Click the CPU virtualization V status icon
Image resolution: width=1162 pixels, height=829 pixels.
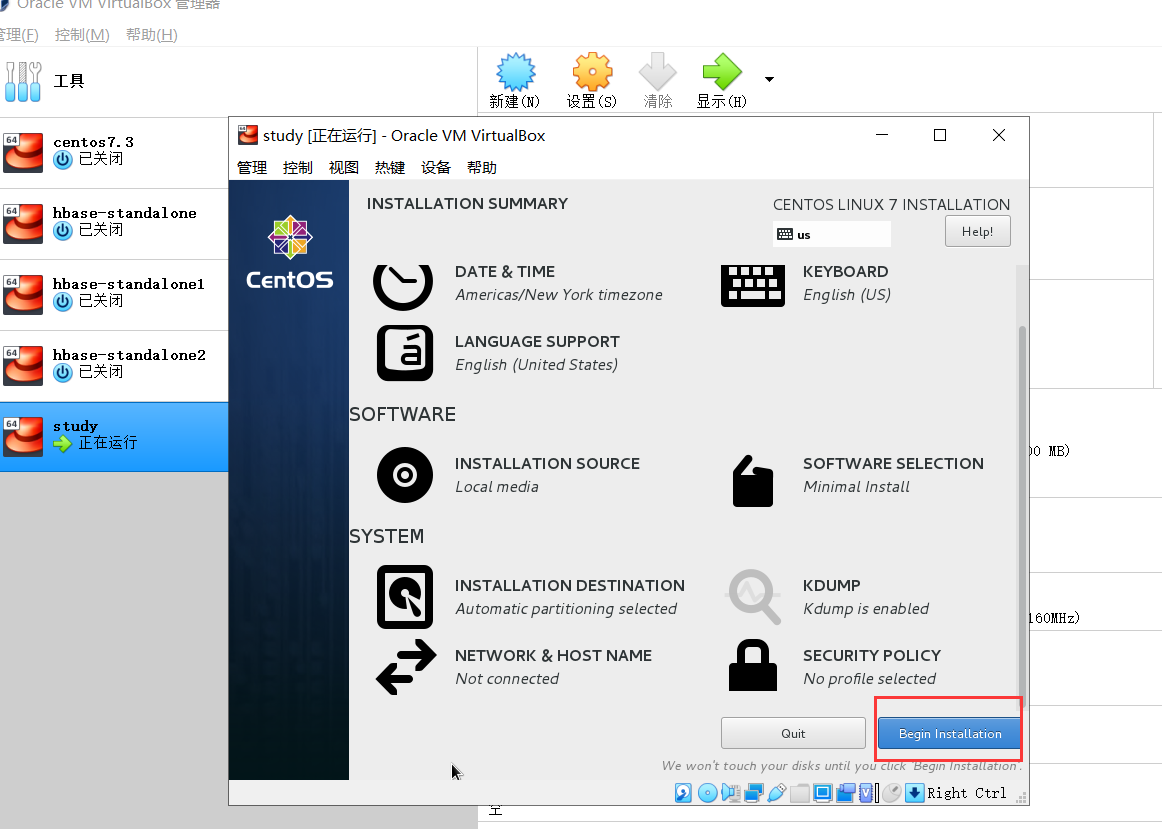pos(866,793)
